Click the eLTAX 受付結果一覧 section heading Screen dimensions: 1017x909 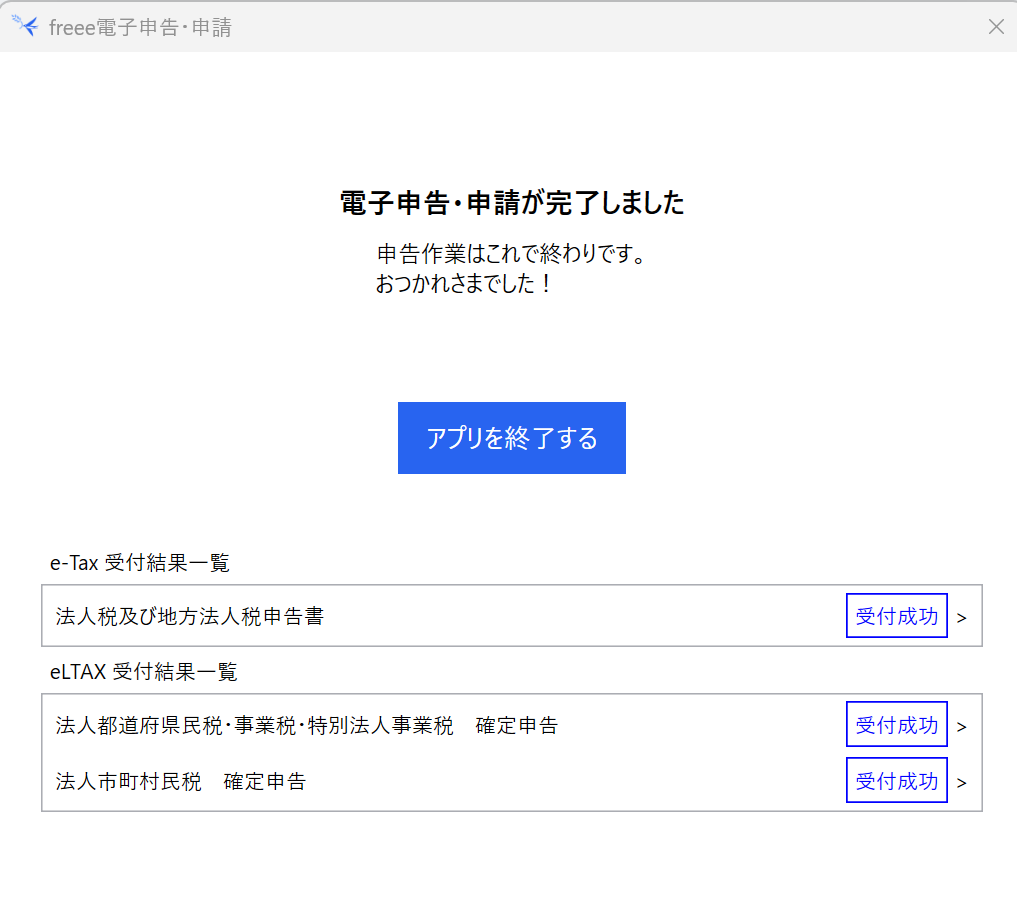click(144, 672)
